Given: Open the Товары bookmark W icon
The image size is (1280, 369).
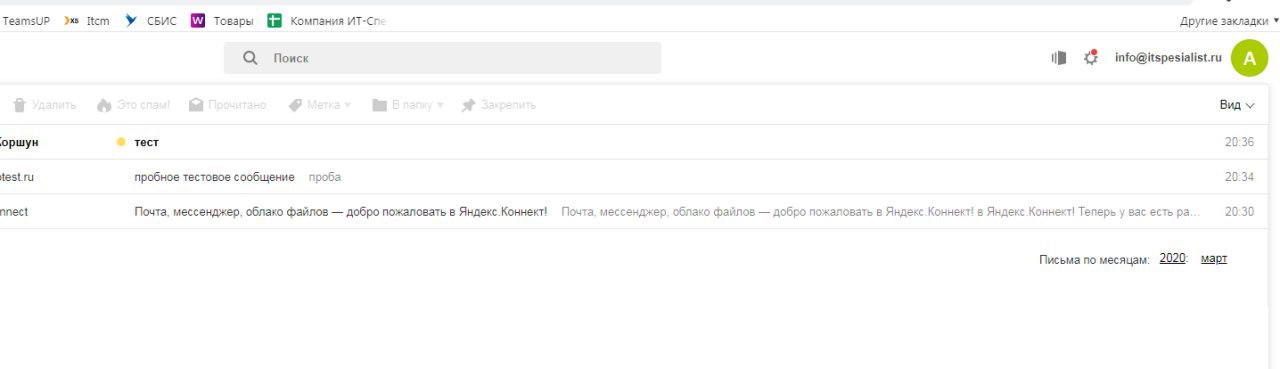Looking at the screenshot, I should [198, 21].
